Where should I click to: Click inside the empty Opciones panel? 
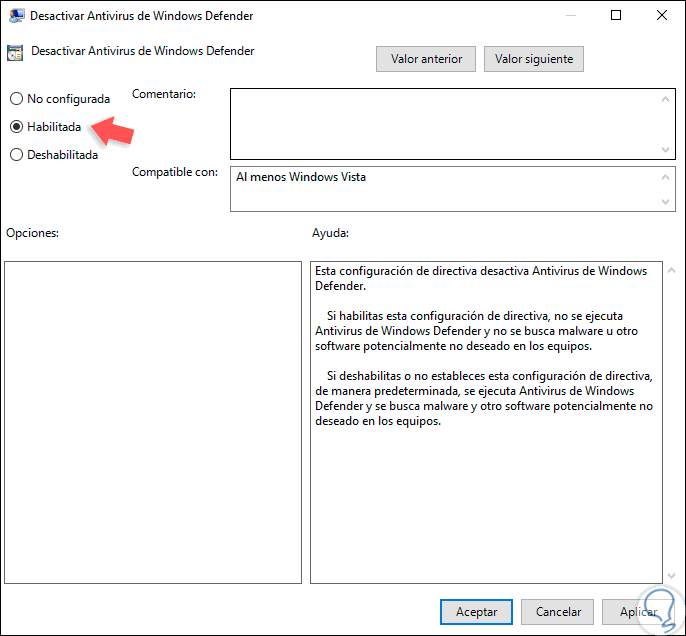(x=153, y=422)
